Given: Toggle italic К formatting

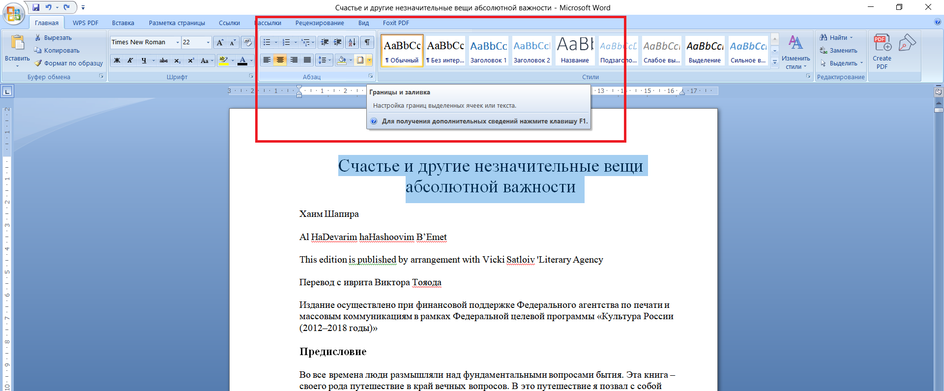Looking at the screenshot, I should click(x=130, y=60).
